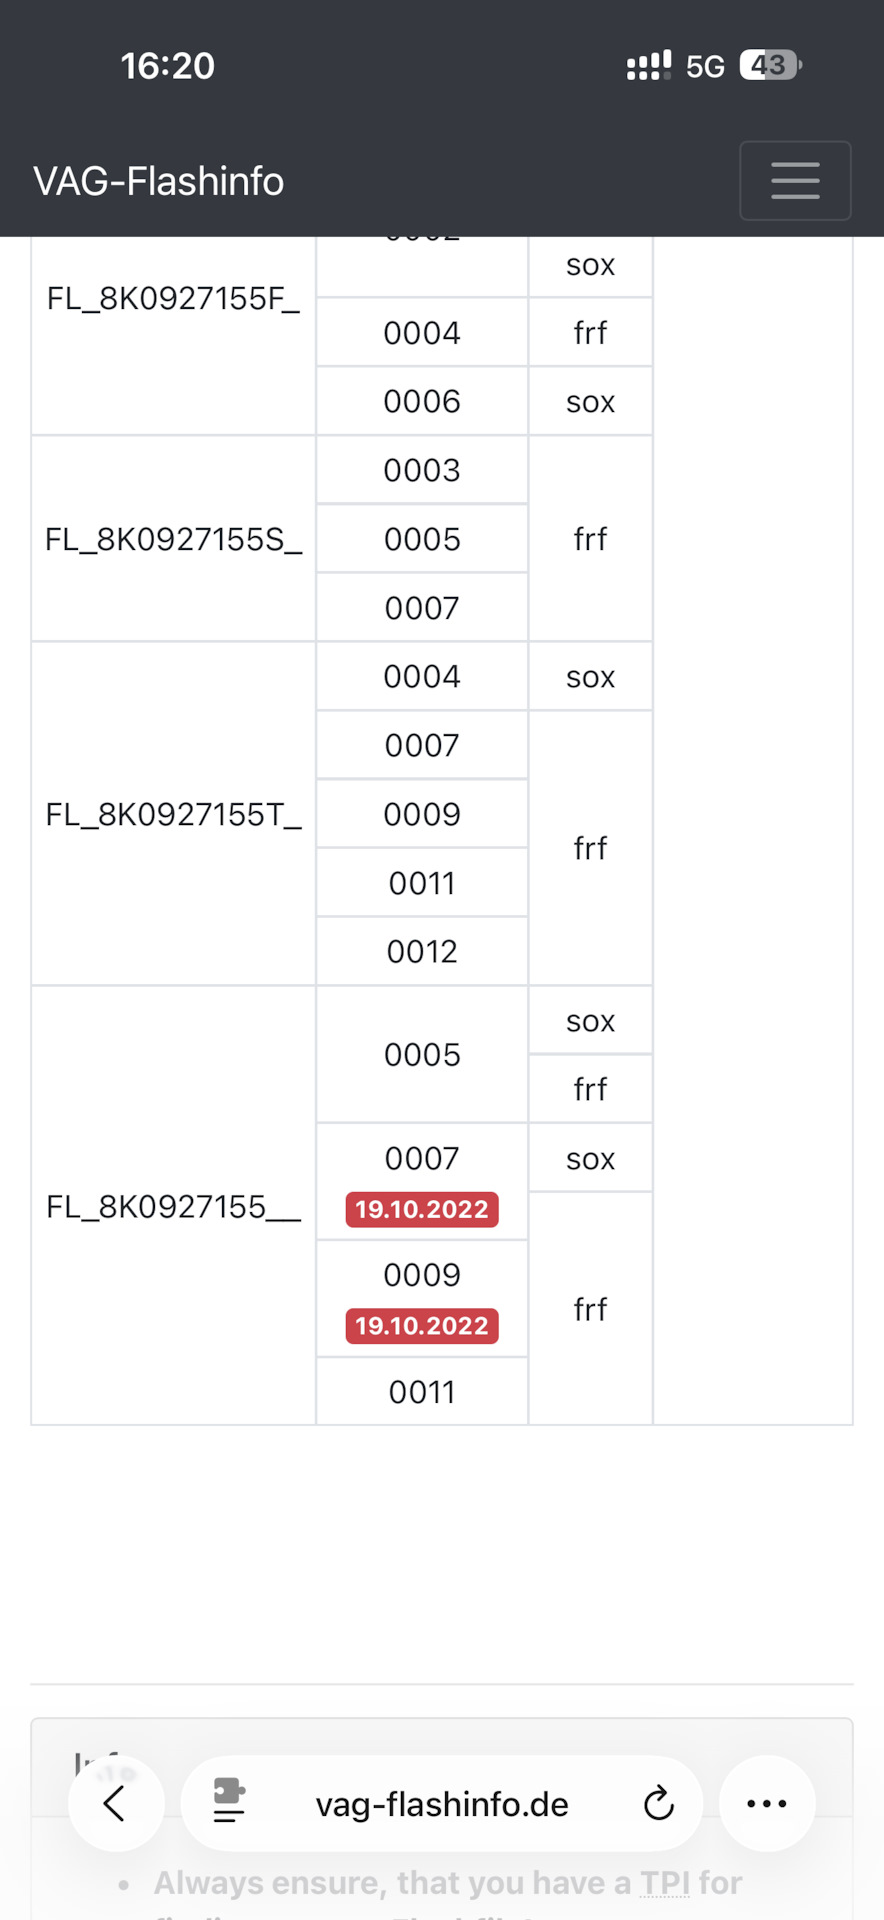Tap the battery indicator in status bar
The image size is (884, 1920).
tap(769, 66)
